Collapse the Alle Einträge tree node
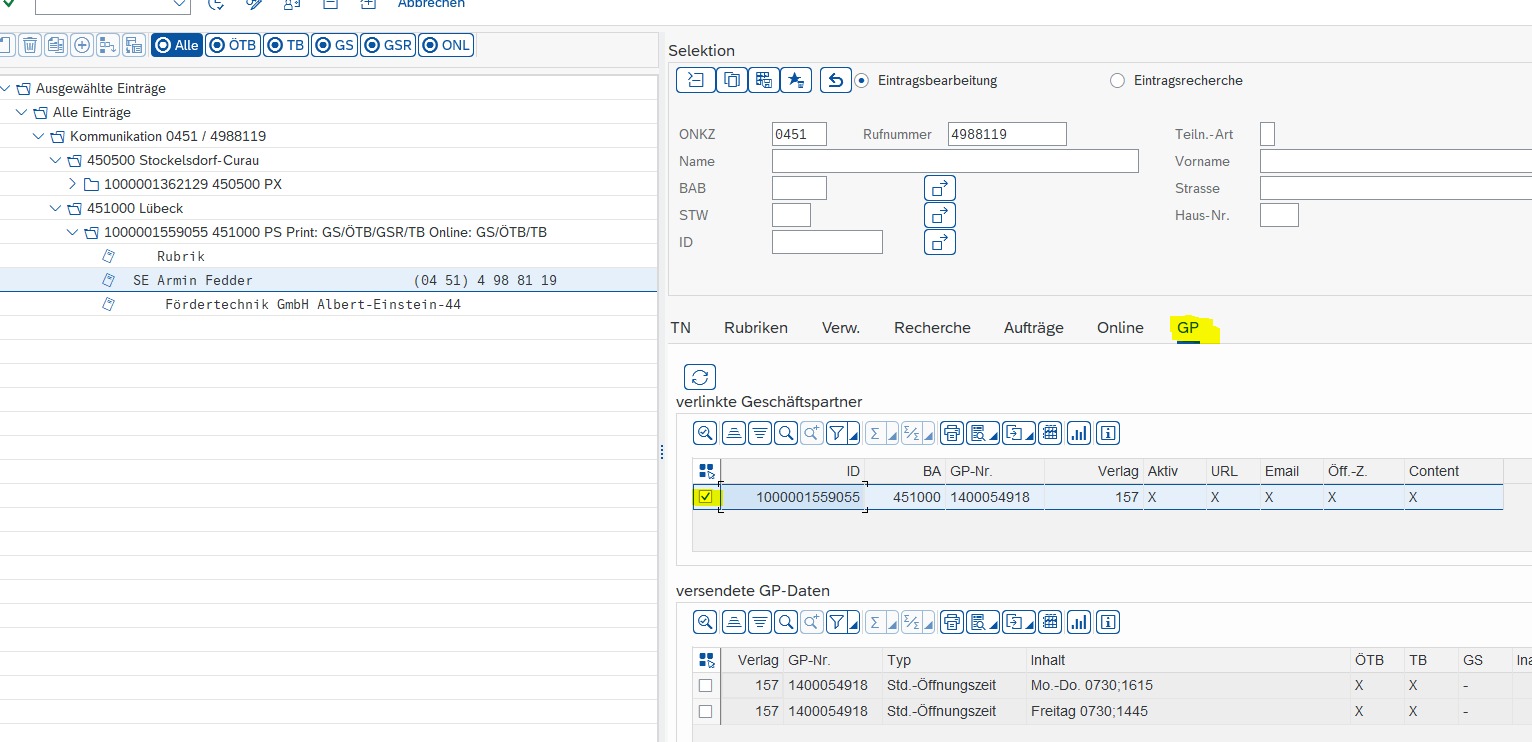1532x742 pixels. 21,112
